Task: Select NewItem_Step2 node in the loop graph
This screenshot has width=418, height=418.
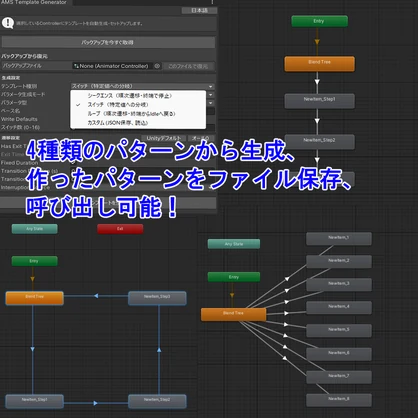Action: click(x=157, y=401)
